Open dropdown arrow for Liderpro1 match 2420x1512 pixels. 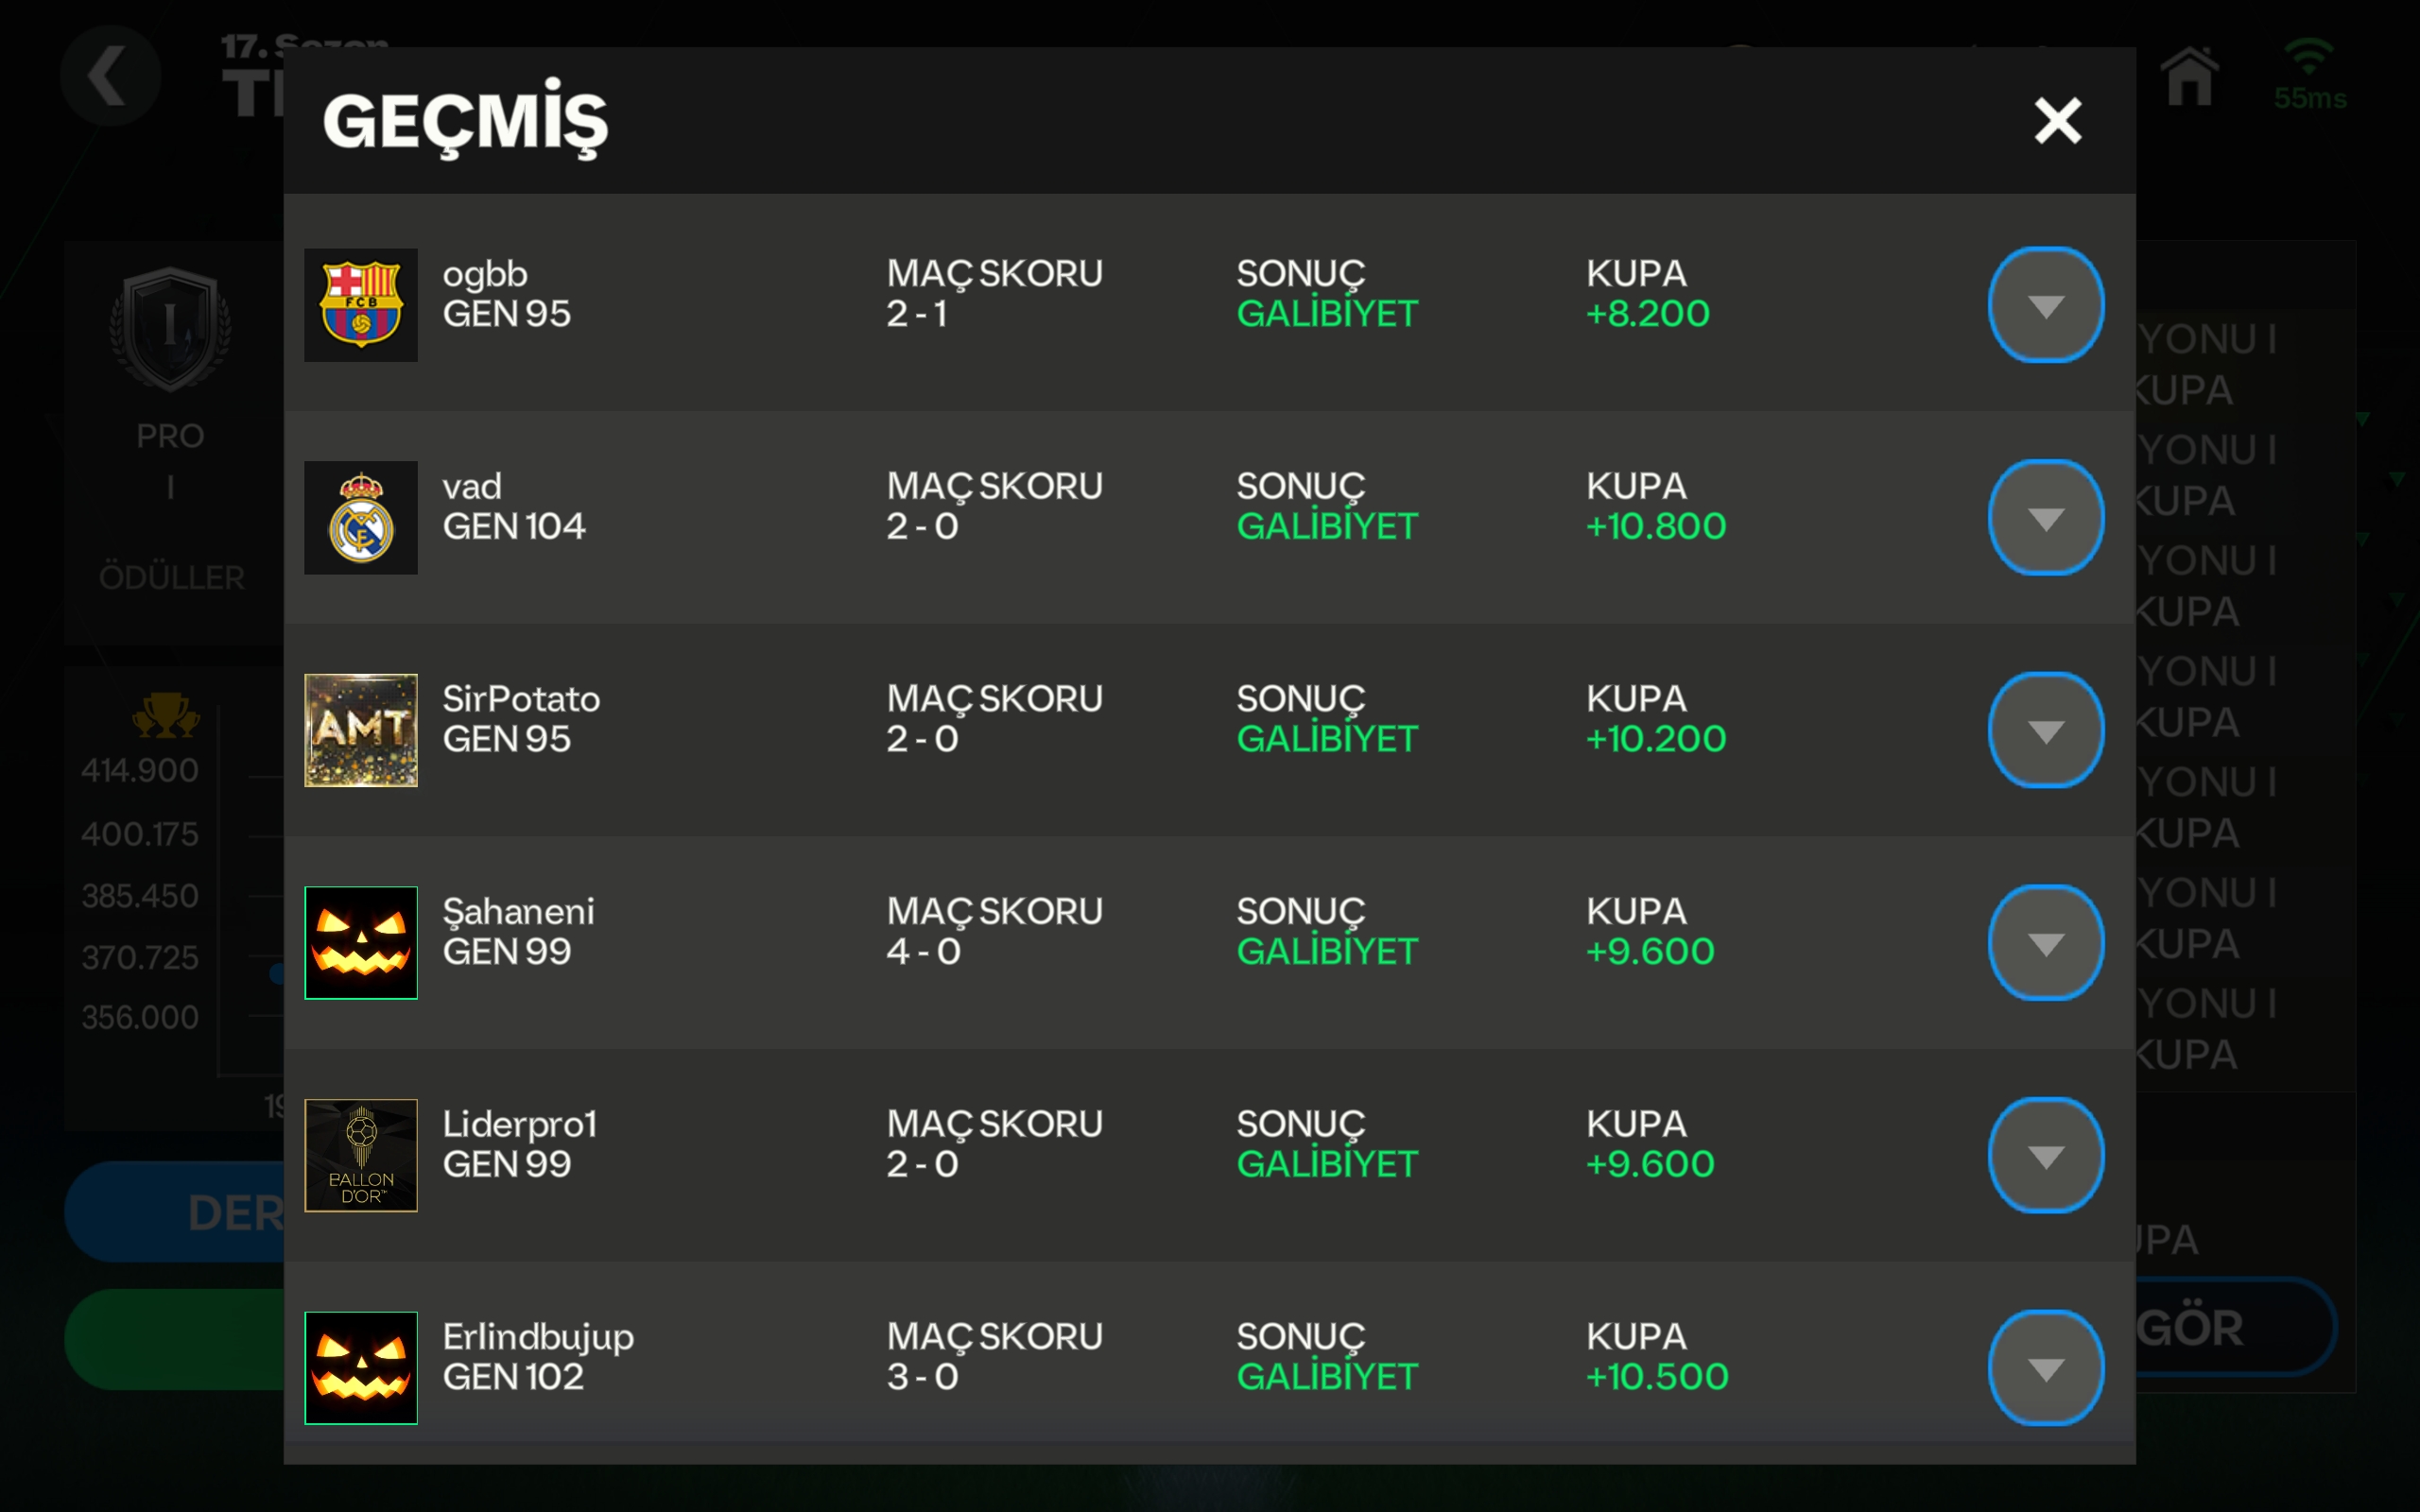(x=2045, y=1156)
